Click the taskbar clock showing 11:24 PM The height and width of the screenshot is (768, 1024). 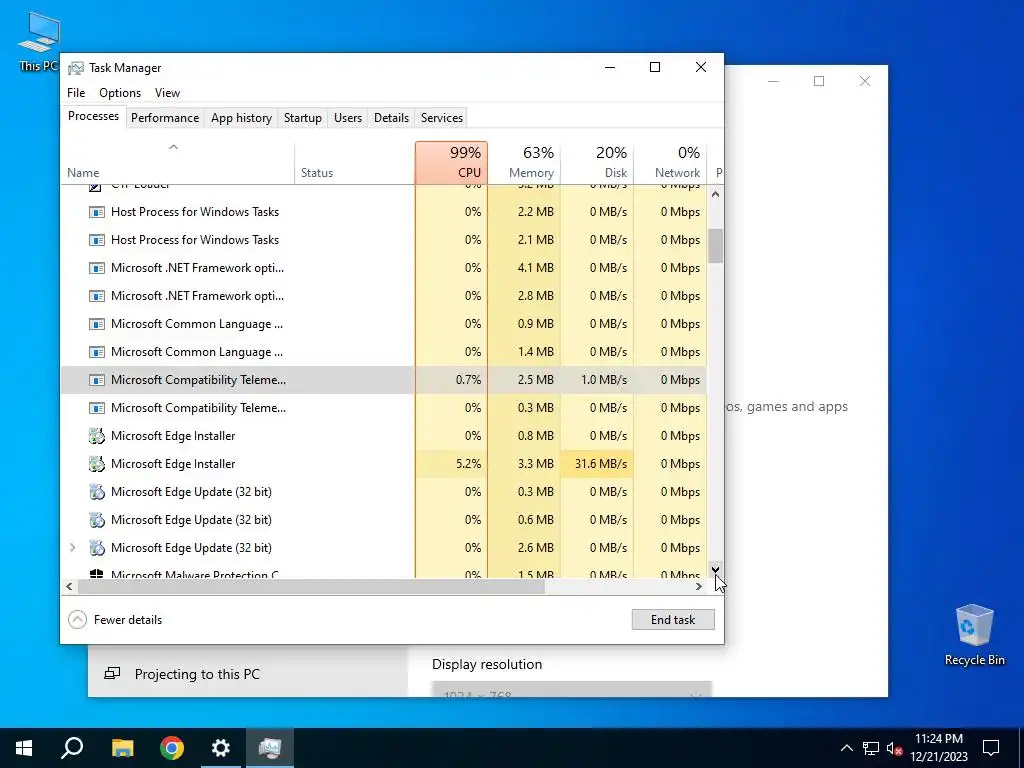click(x=938, y=748)
